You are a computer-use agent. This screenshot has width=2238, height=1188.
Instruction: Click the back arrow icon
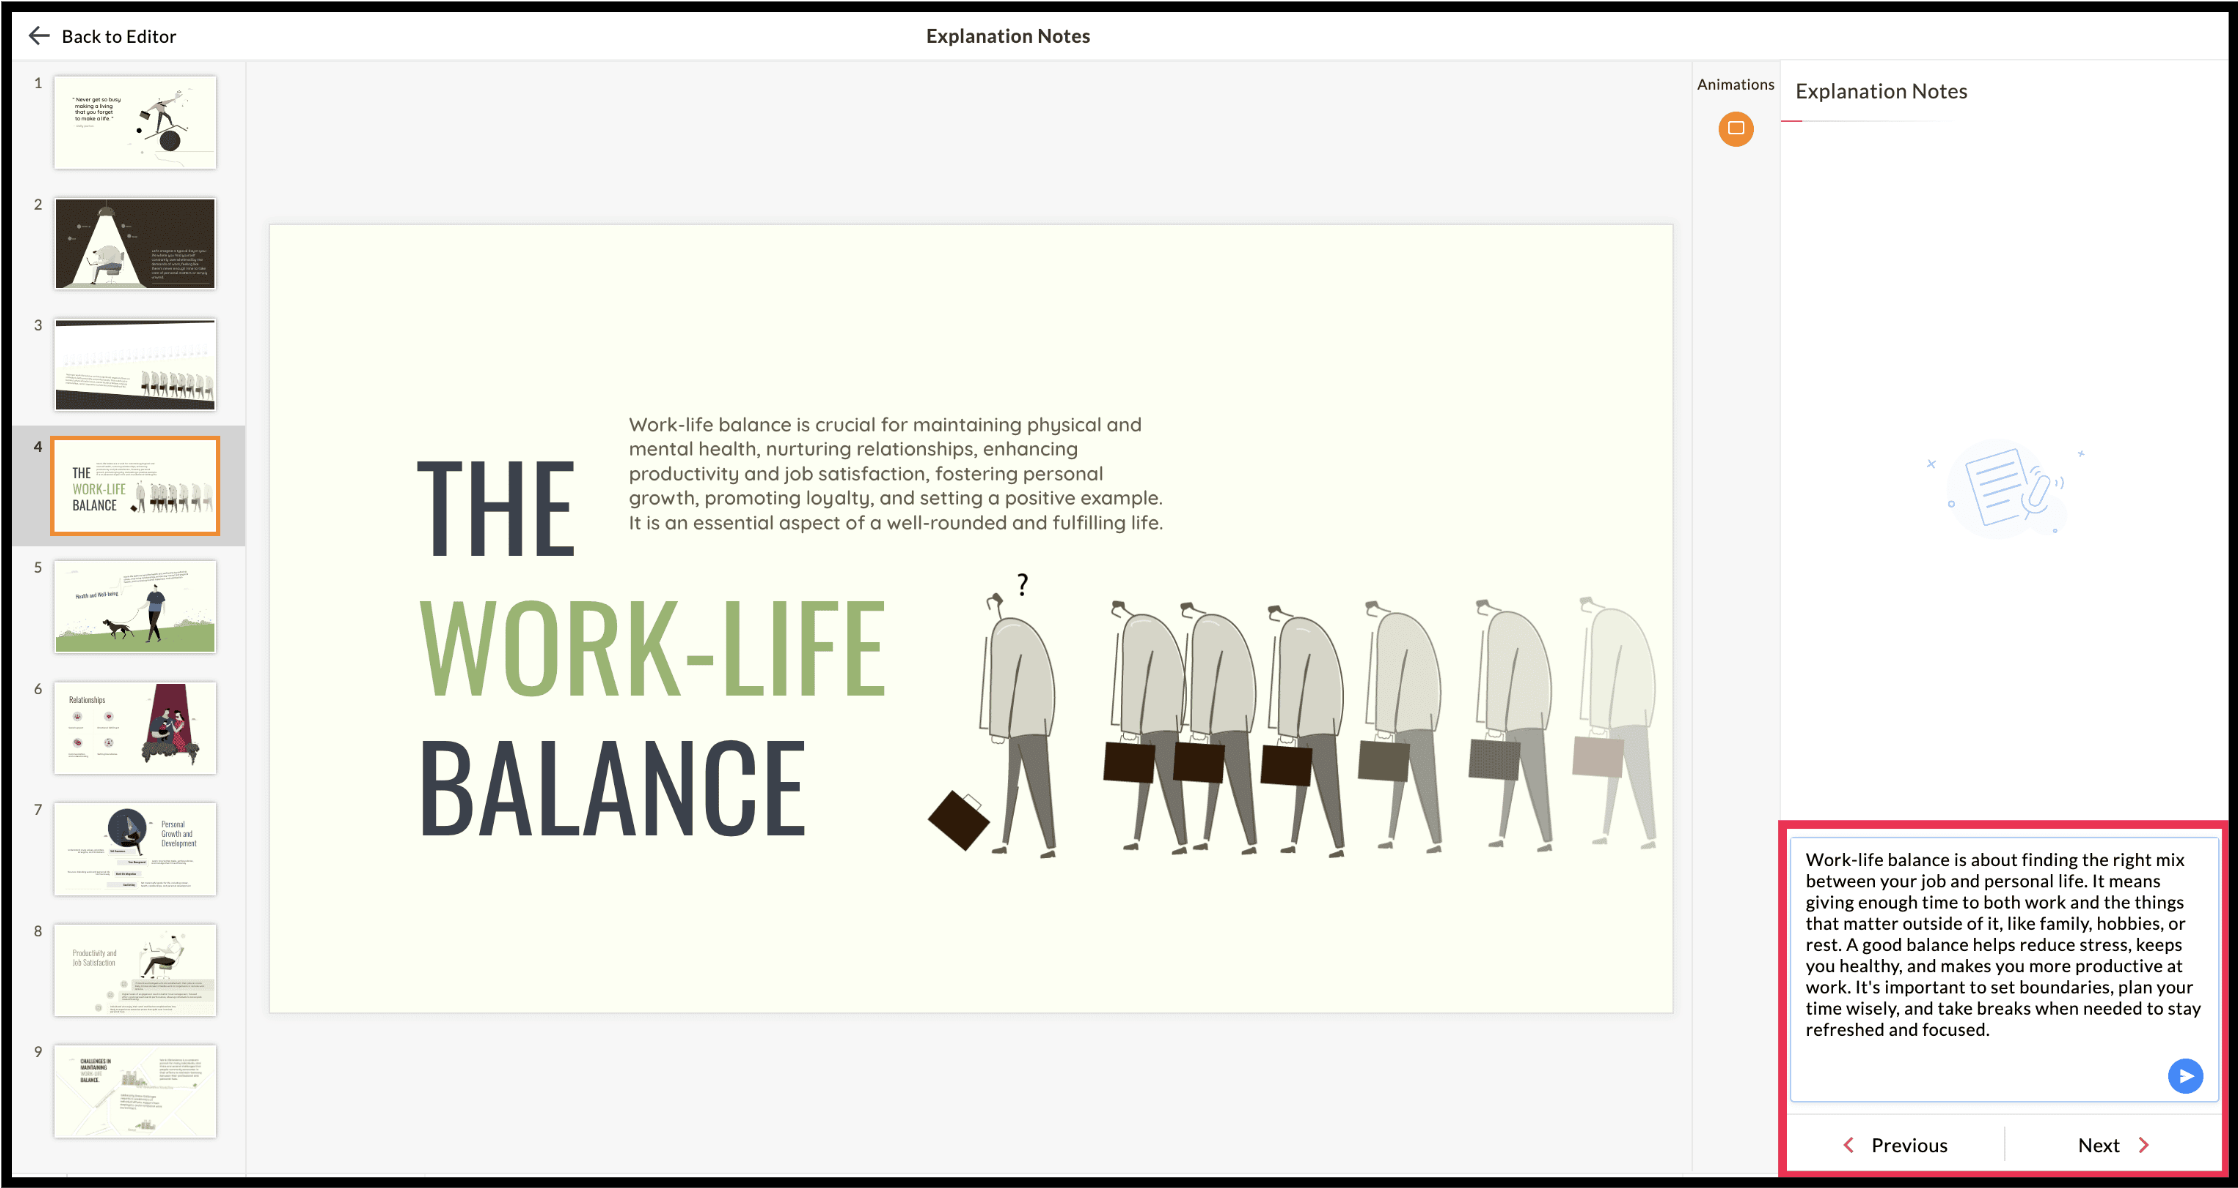(x=39, y=36)
